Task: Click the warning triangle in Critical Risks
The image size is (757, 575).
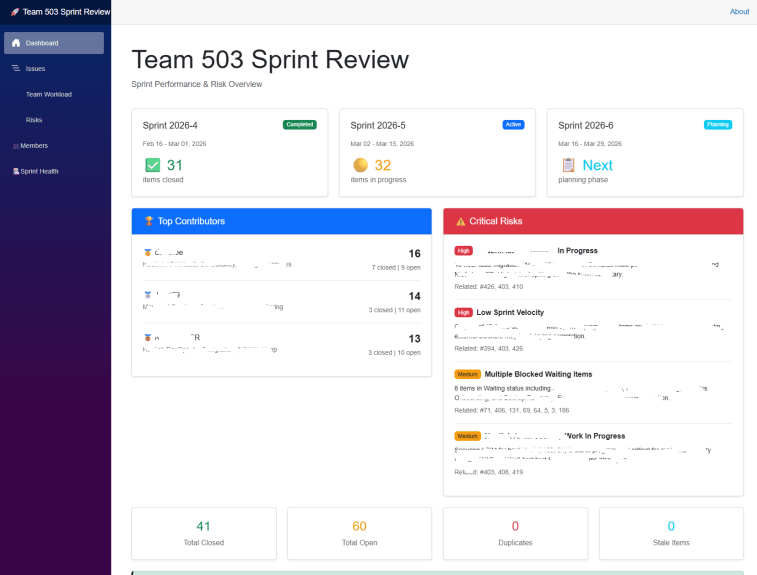Action: (460, 221)
